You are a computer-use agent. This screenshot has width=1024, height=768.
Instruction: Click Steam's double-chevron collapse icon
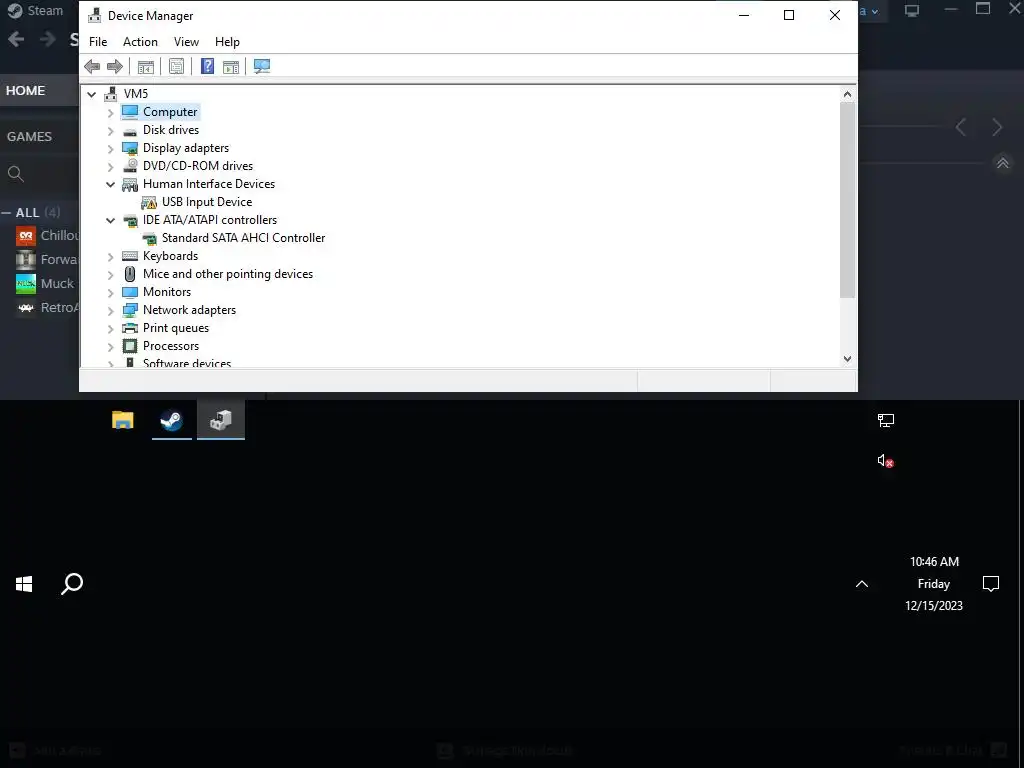pos(1002,163)
